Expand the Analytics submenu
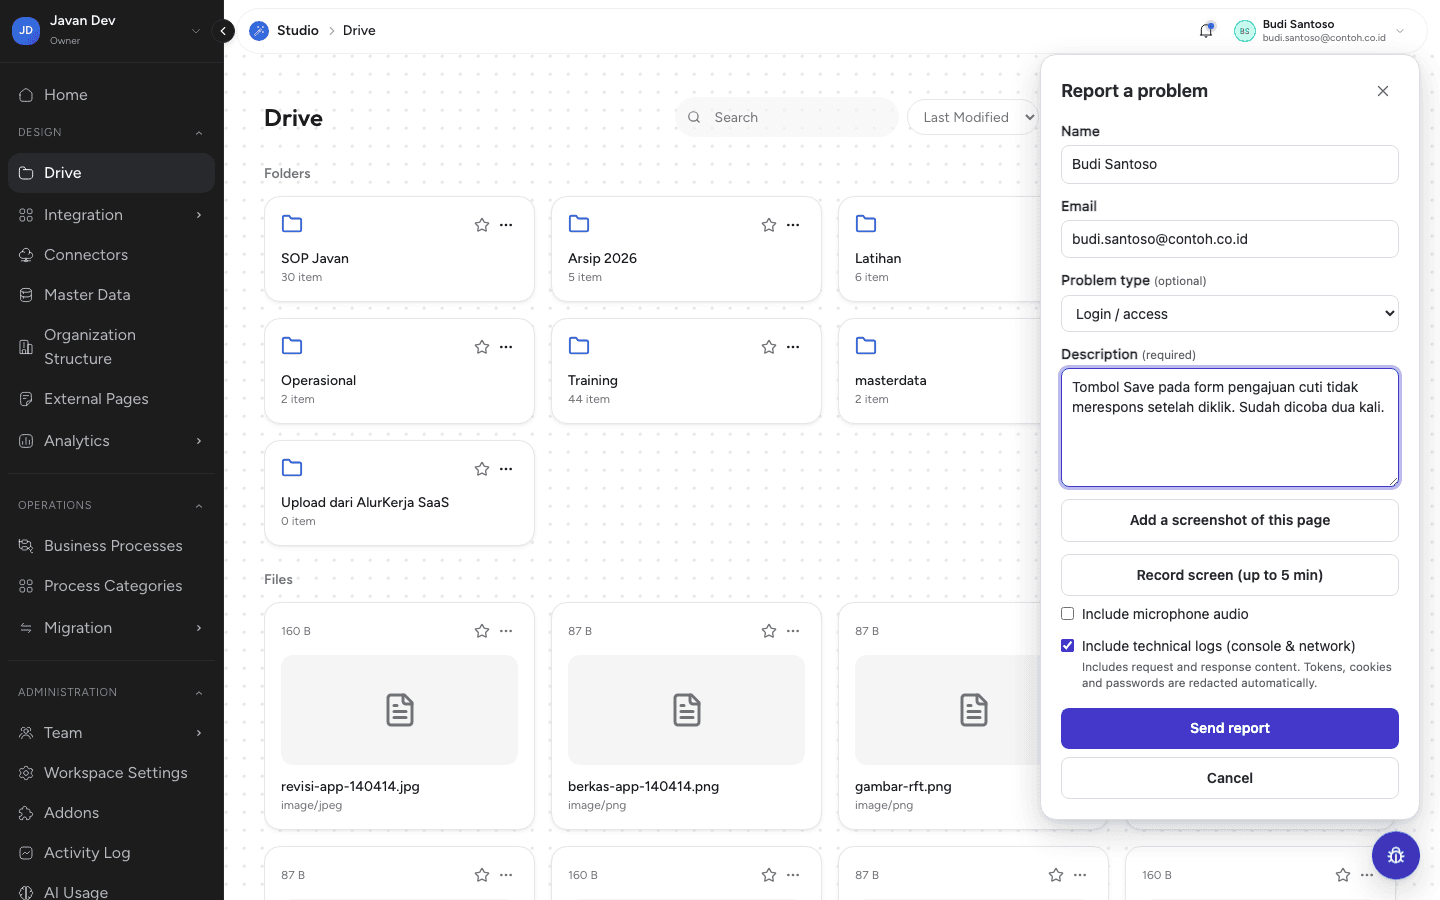 (199, 441)
